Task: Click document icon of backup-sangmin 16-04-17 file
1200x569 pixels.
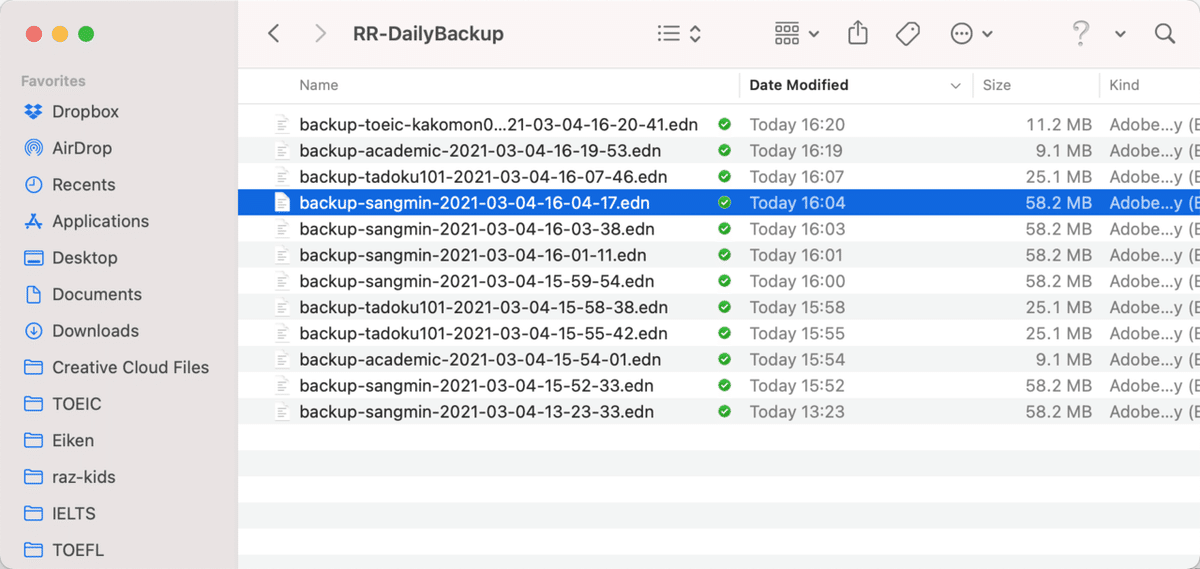Action: point(282,203)
